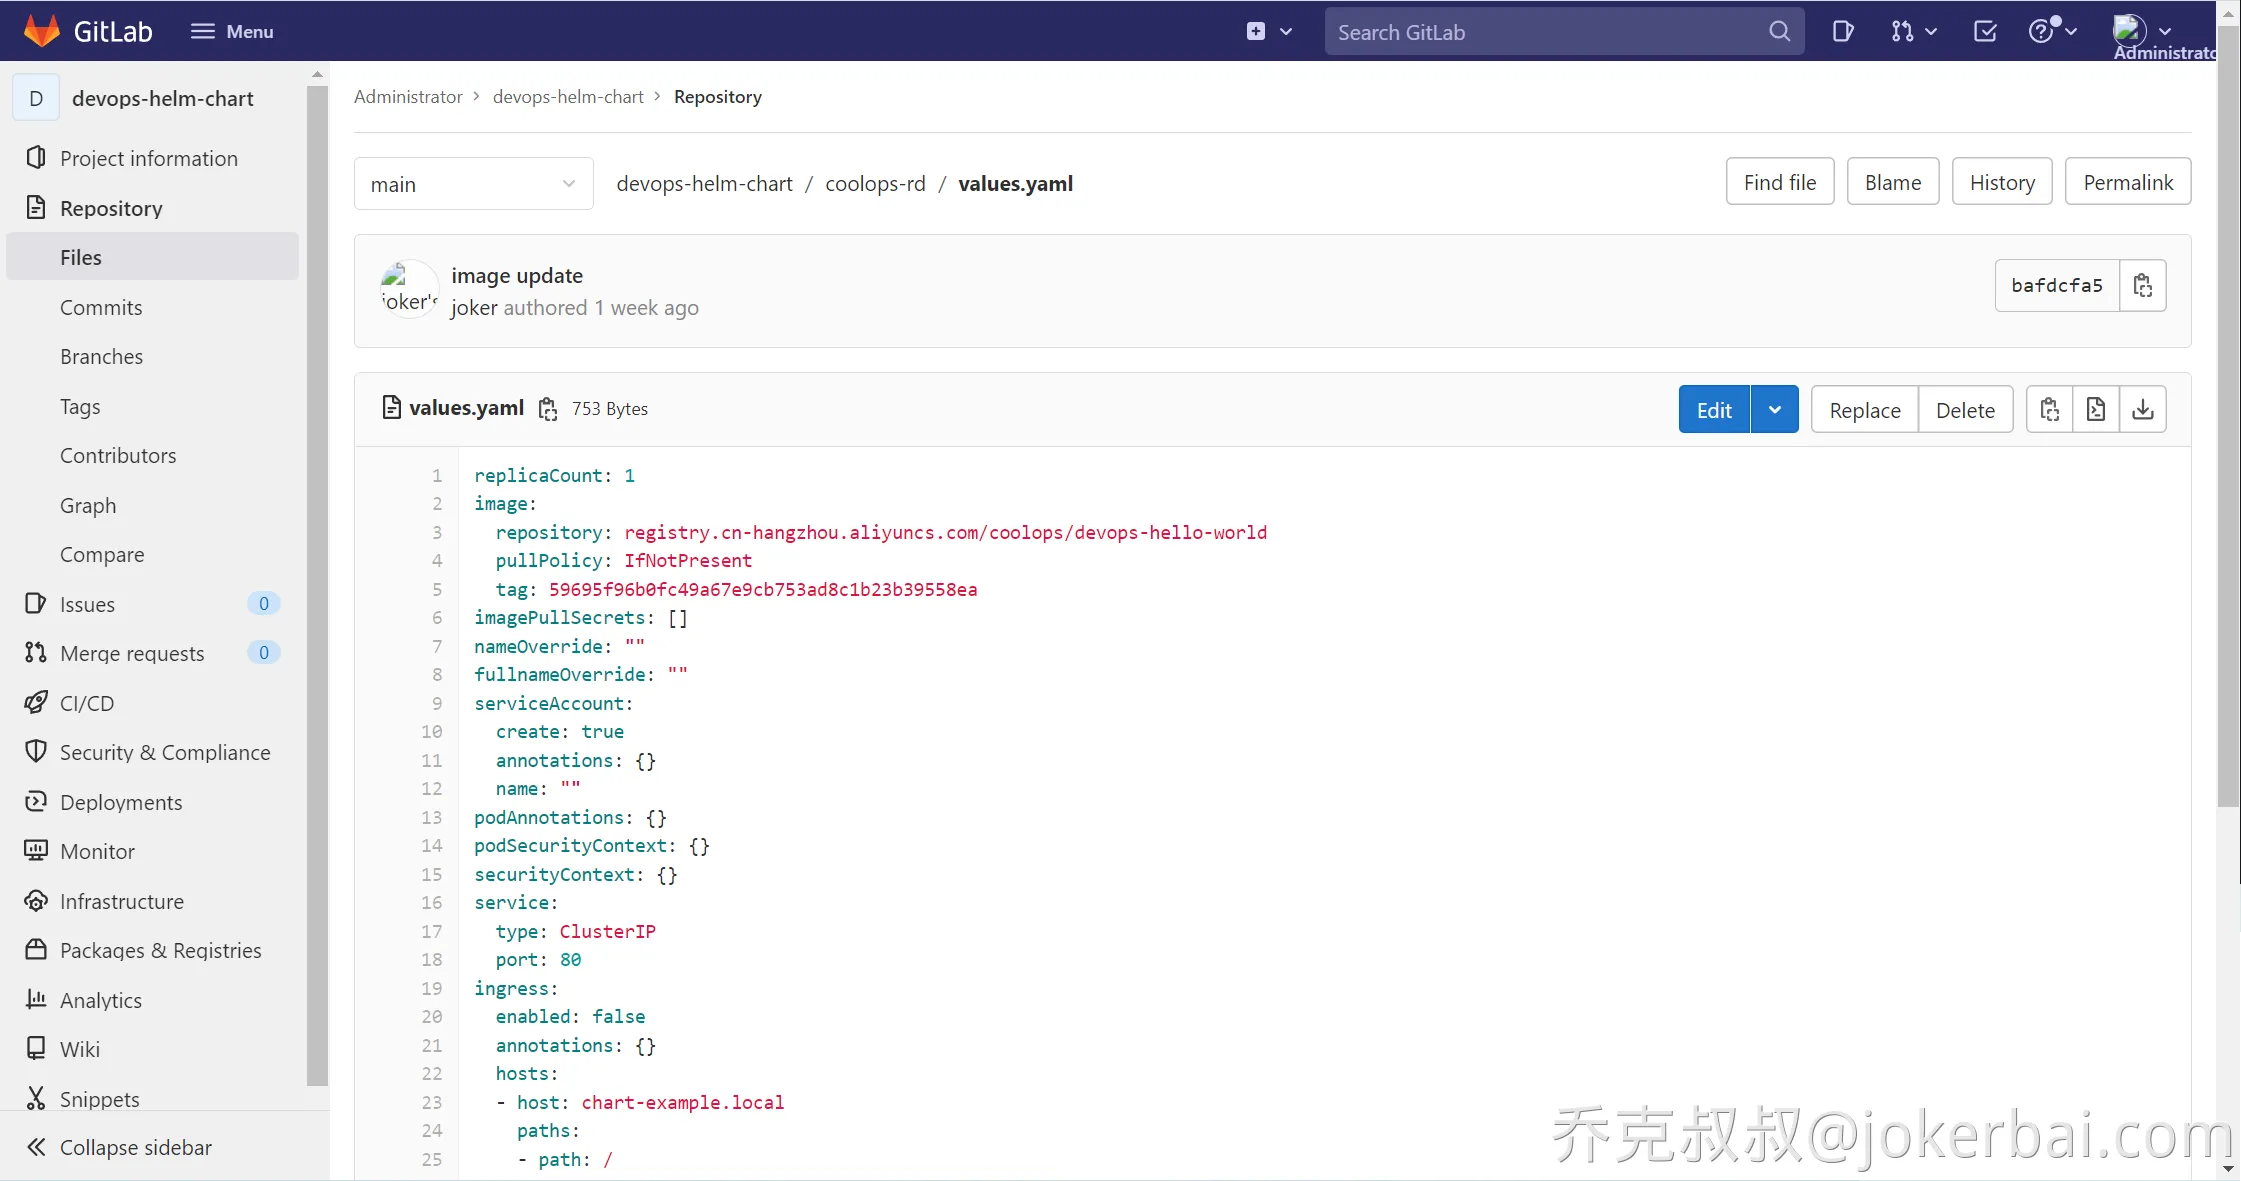Click coolops-rd folder path link
The width and height of the screenshot is (2241, 1181).
[875, 183]
